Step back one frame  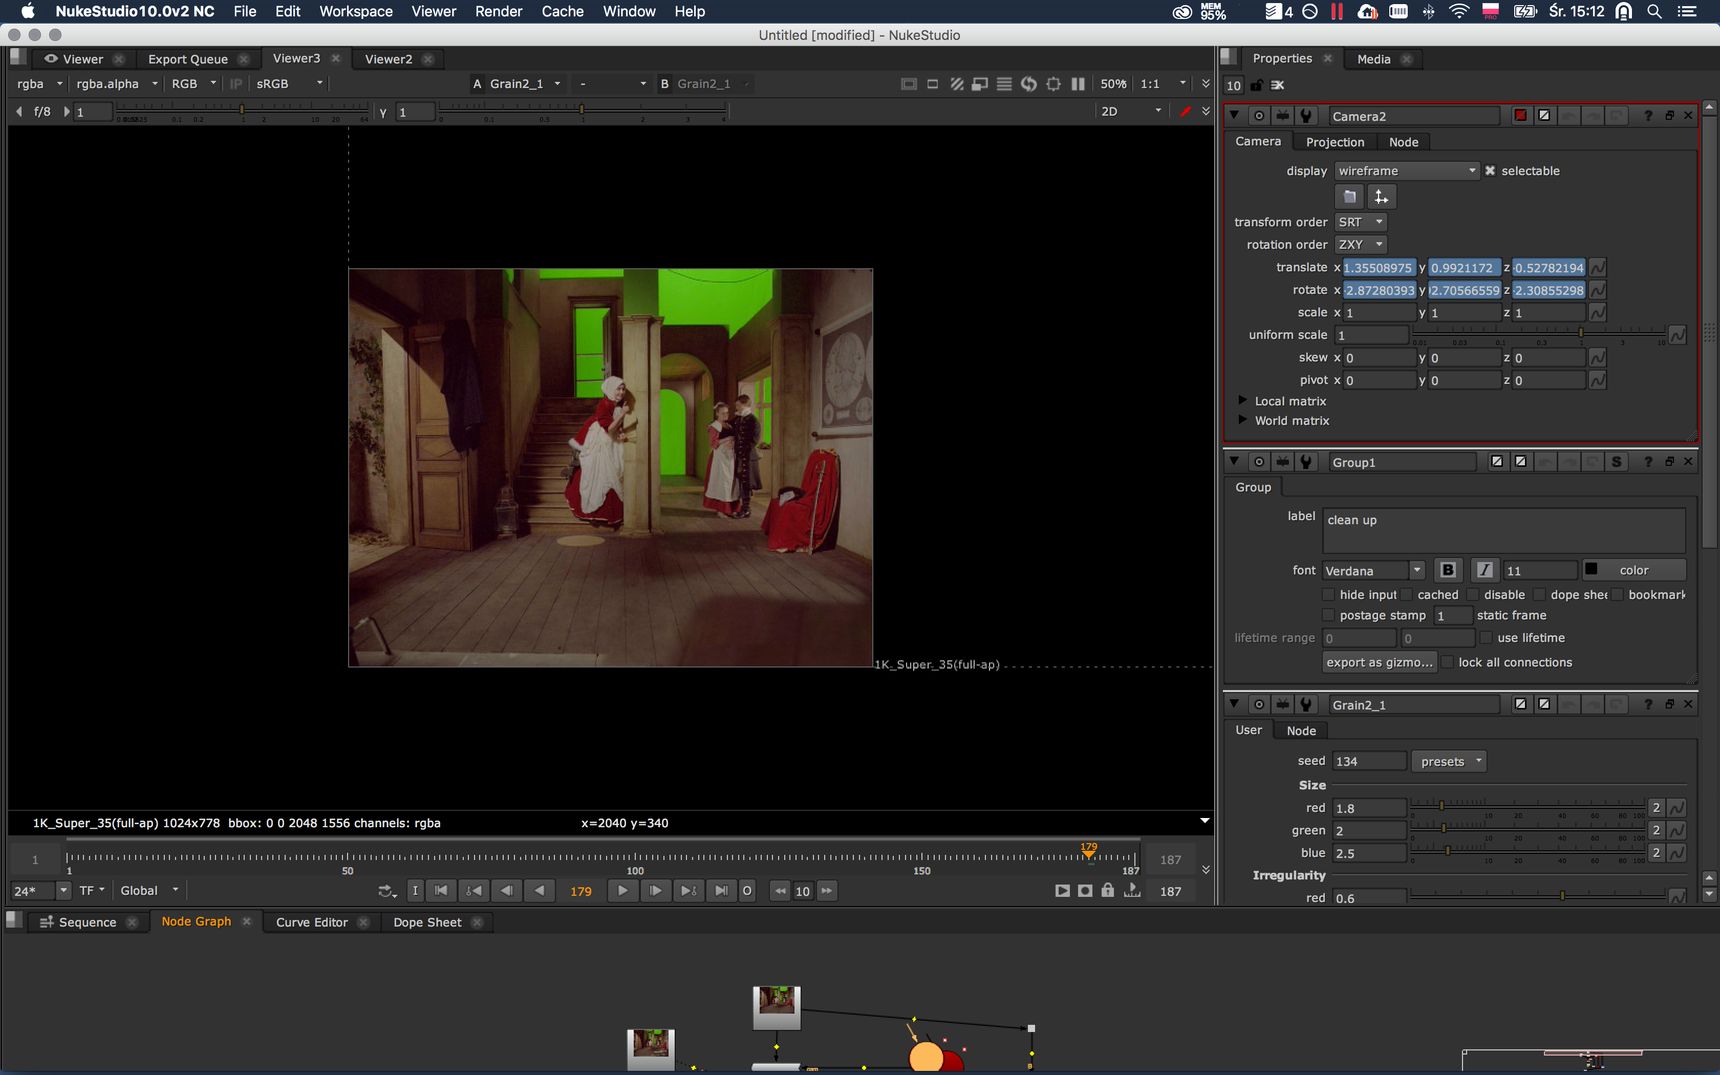(507, 891)
